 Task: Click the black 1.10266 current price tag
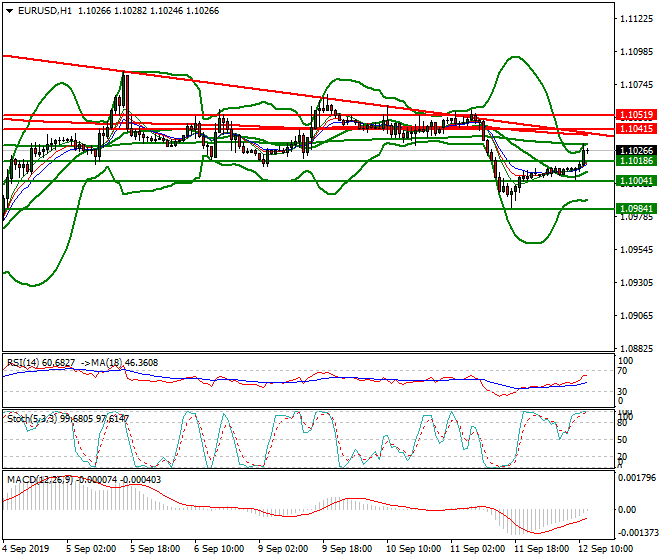coord(636,150)
